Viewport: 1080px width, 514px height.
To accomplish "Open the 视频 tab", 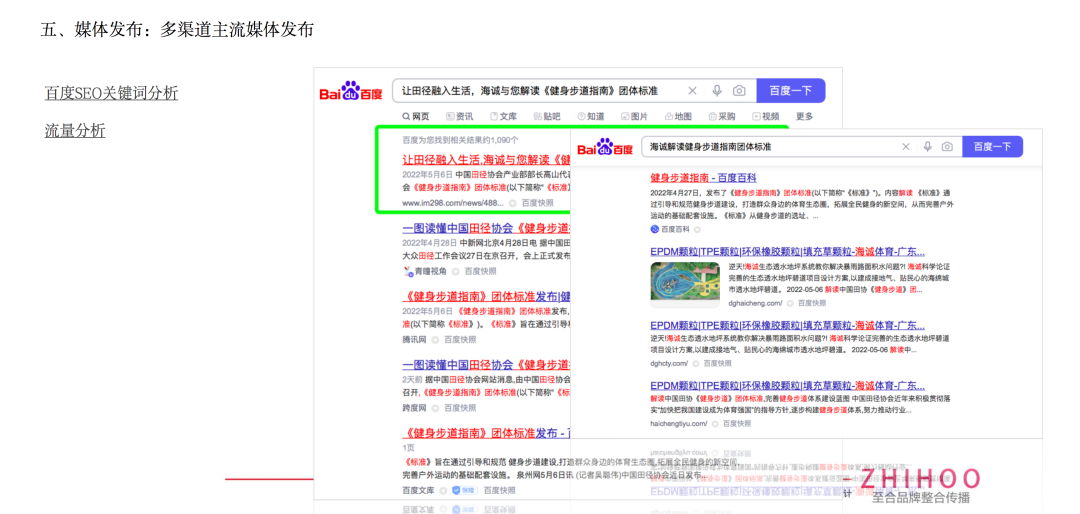I will click(x=766, y=116).
